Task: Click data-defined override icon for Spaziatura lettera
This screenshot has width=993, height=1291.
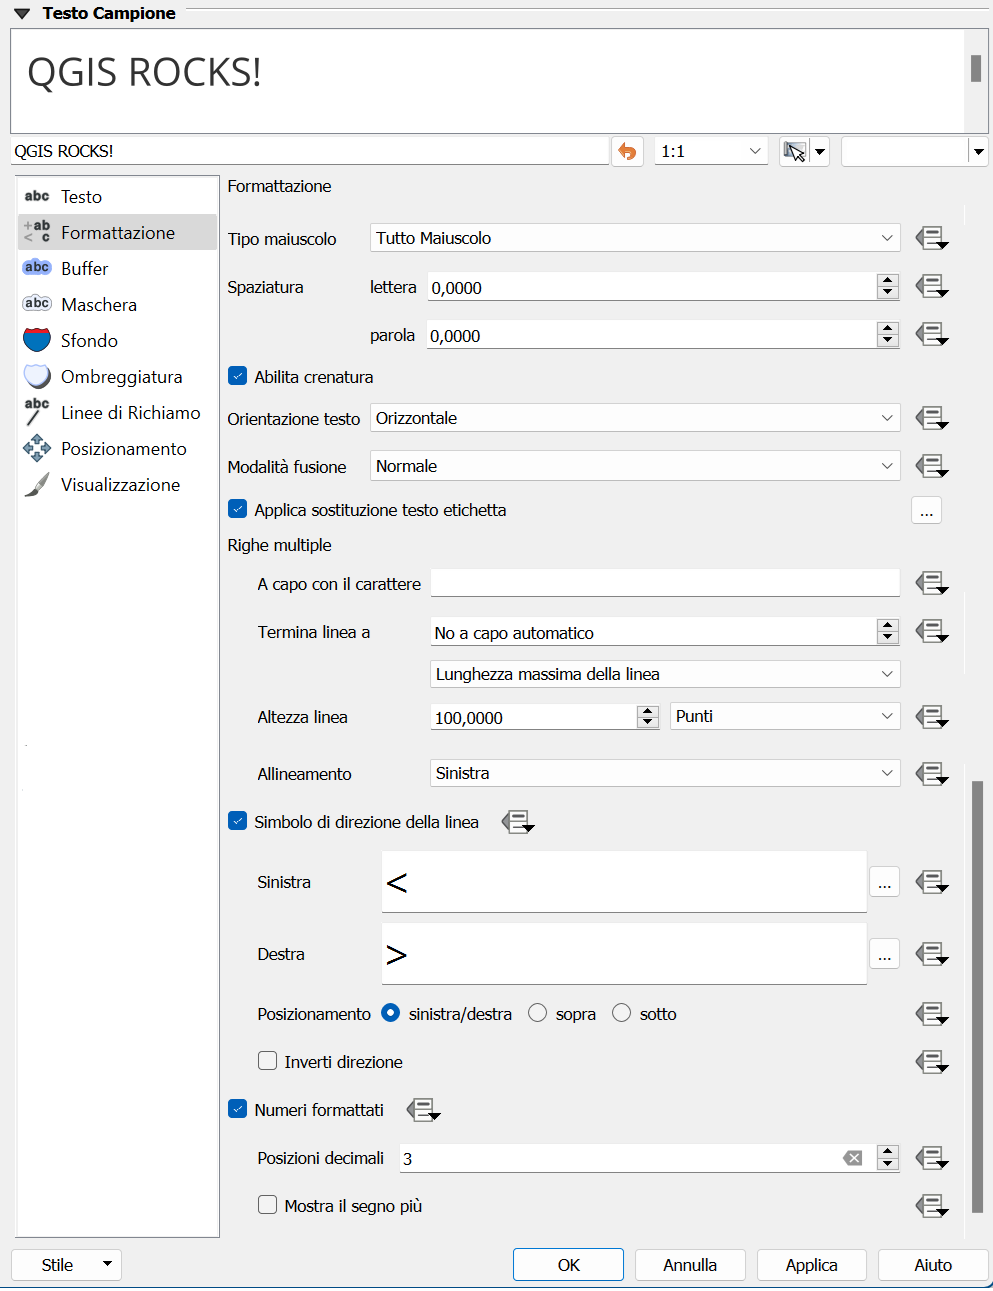Action: (931, 286)
